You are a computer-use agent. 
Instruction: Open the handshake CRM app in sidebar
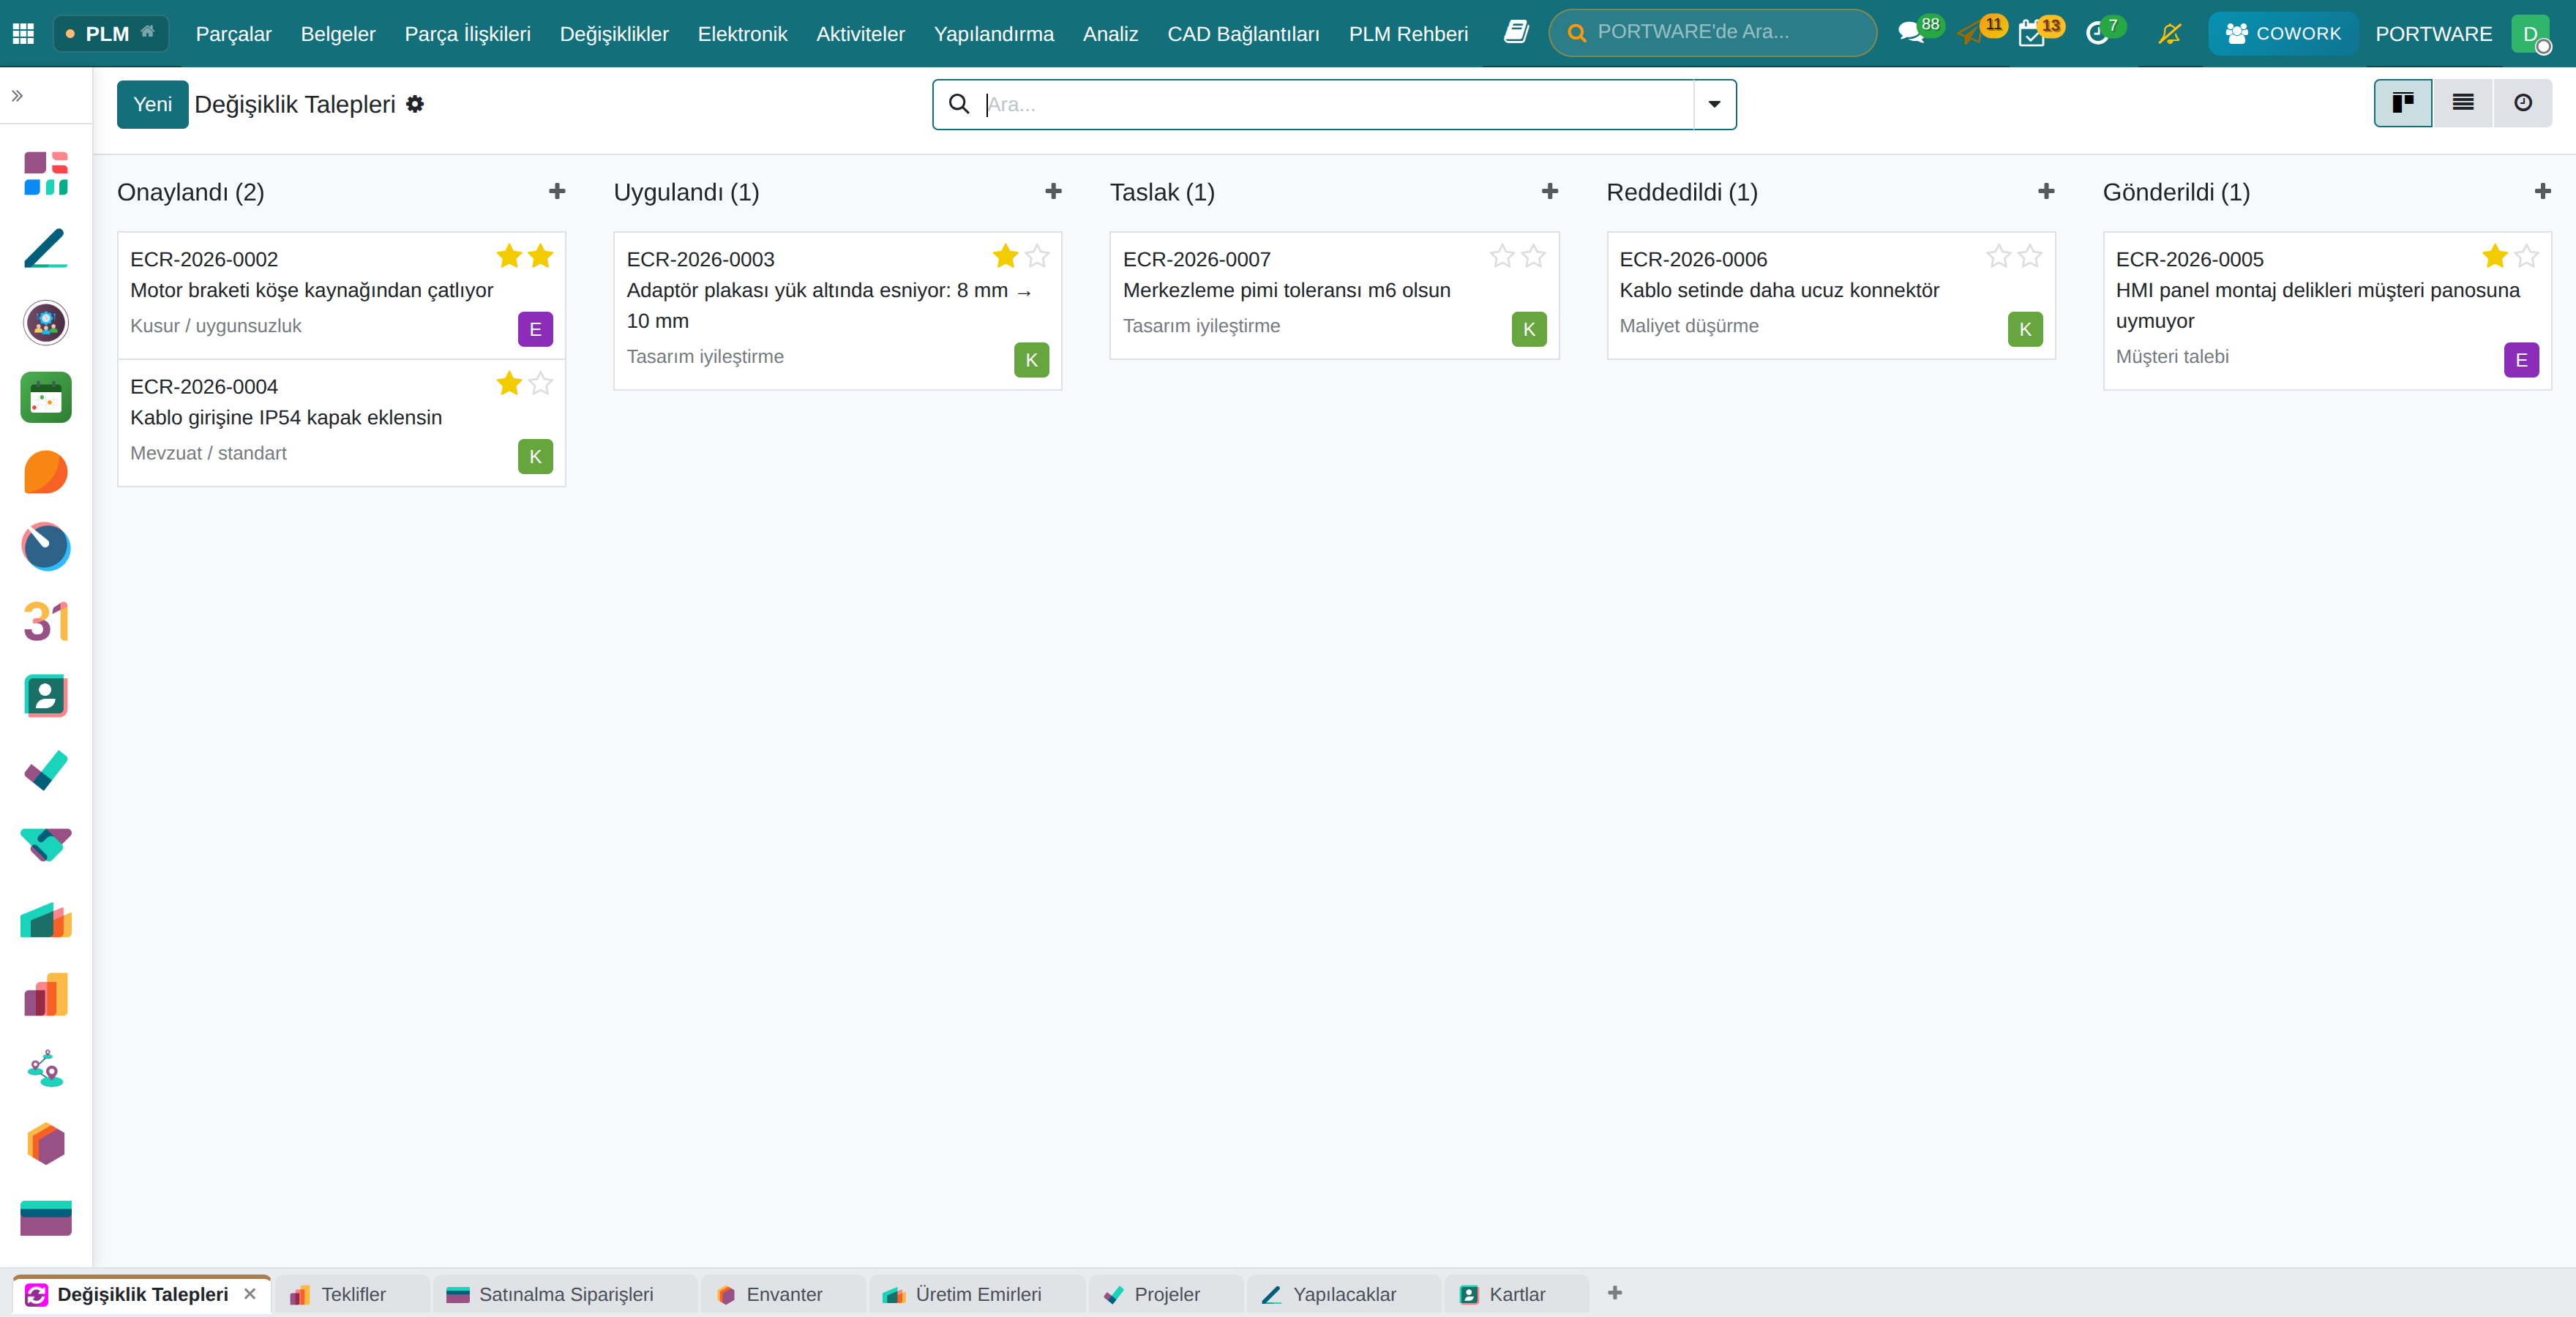[46, 845]
